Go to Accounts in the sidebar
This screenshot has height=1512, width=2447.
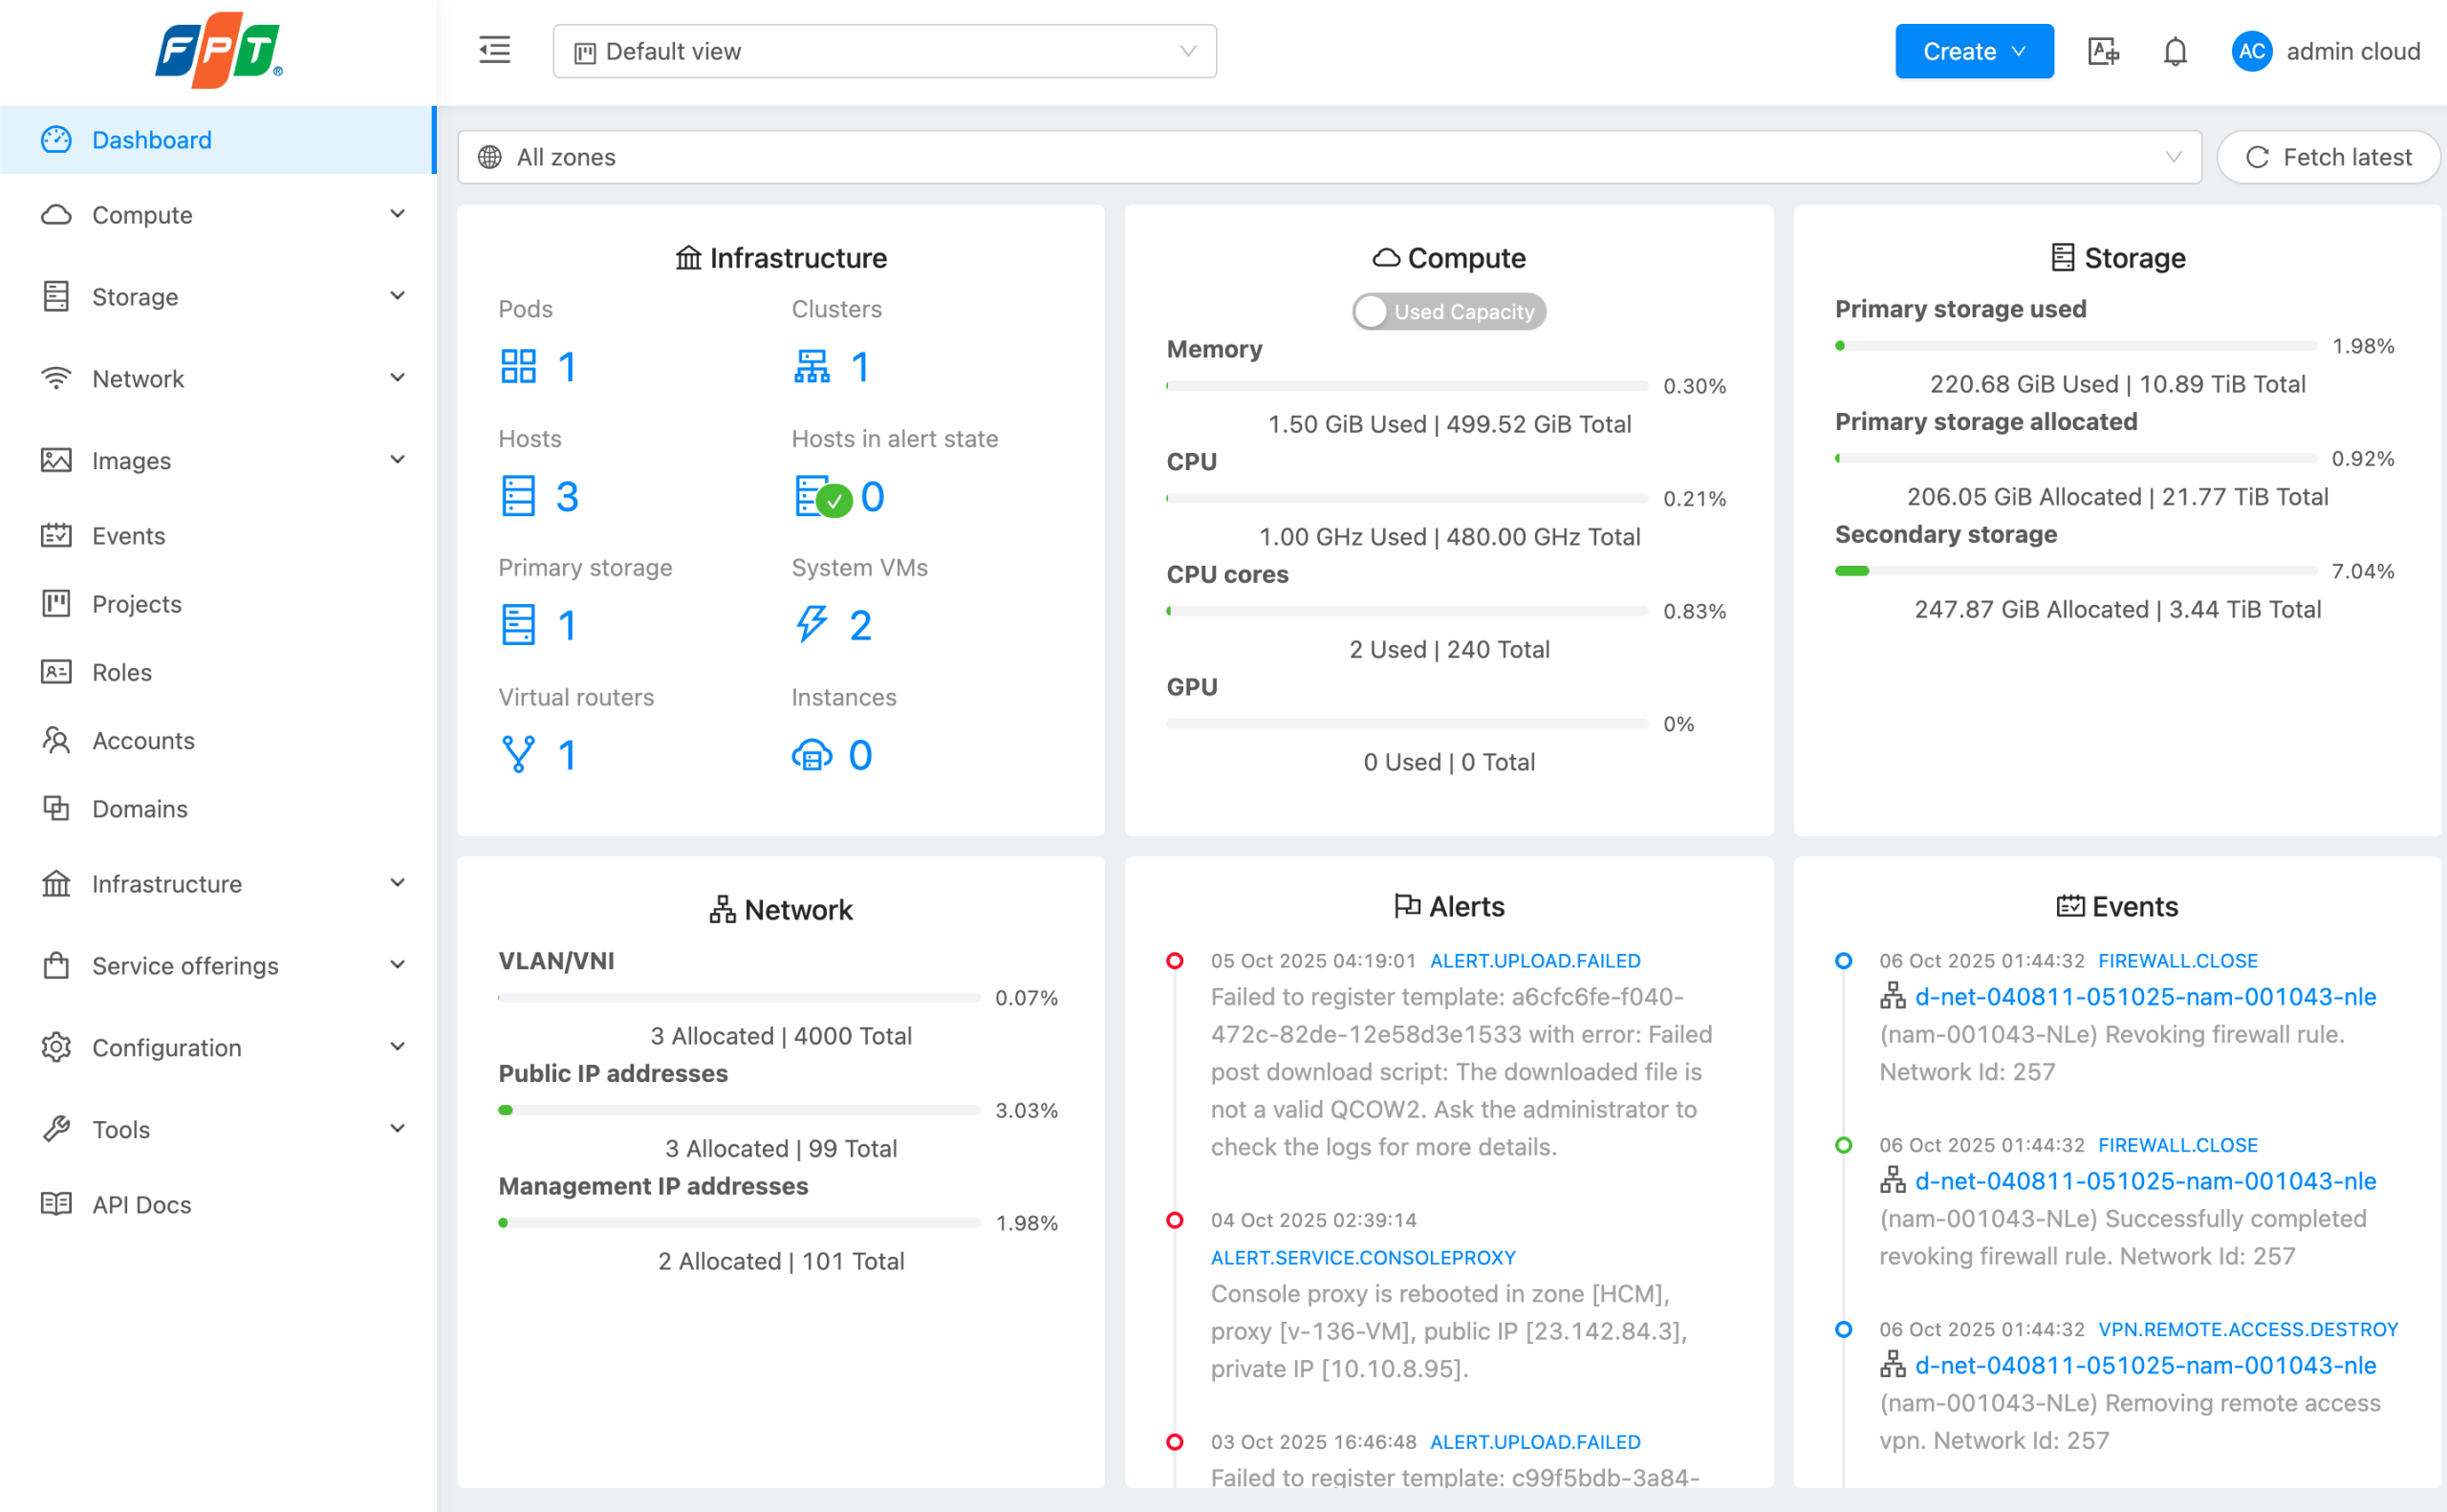click(x=143, y=741)
